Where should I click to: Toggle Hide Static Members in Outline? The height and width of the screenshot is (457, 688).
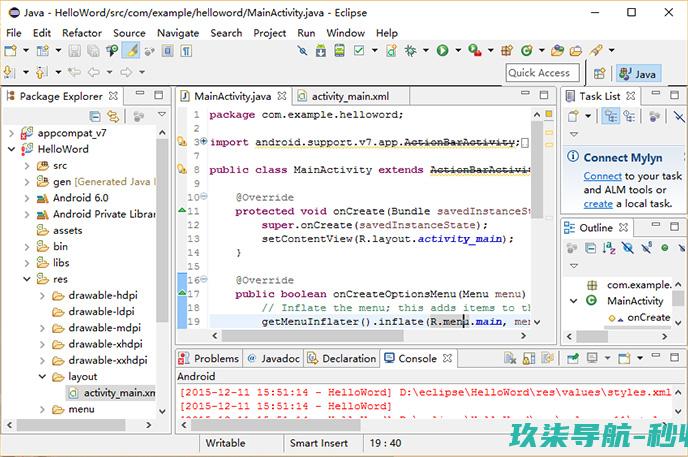click(647, 248)
